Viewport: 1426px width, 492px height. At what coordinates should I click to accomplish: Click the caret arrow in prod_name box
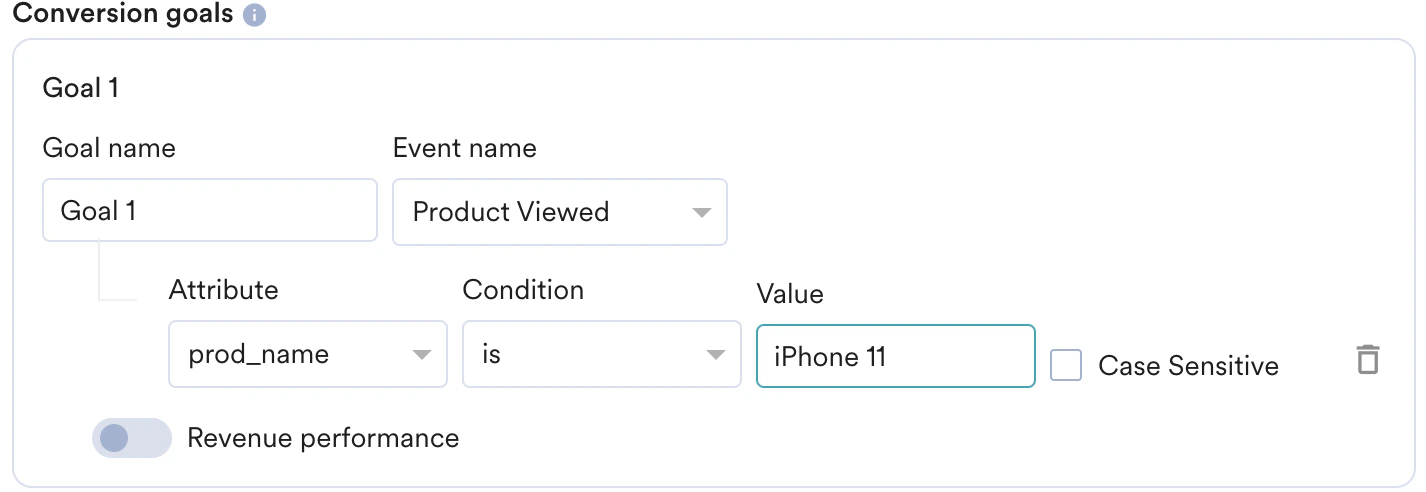(422, 355)
